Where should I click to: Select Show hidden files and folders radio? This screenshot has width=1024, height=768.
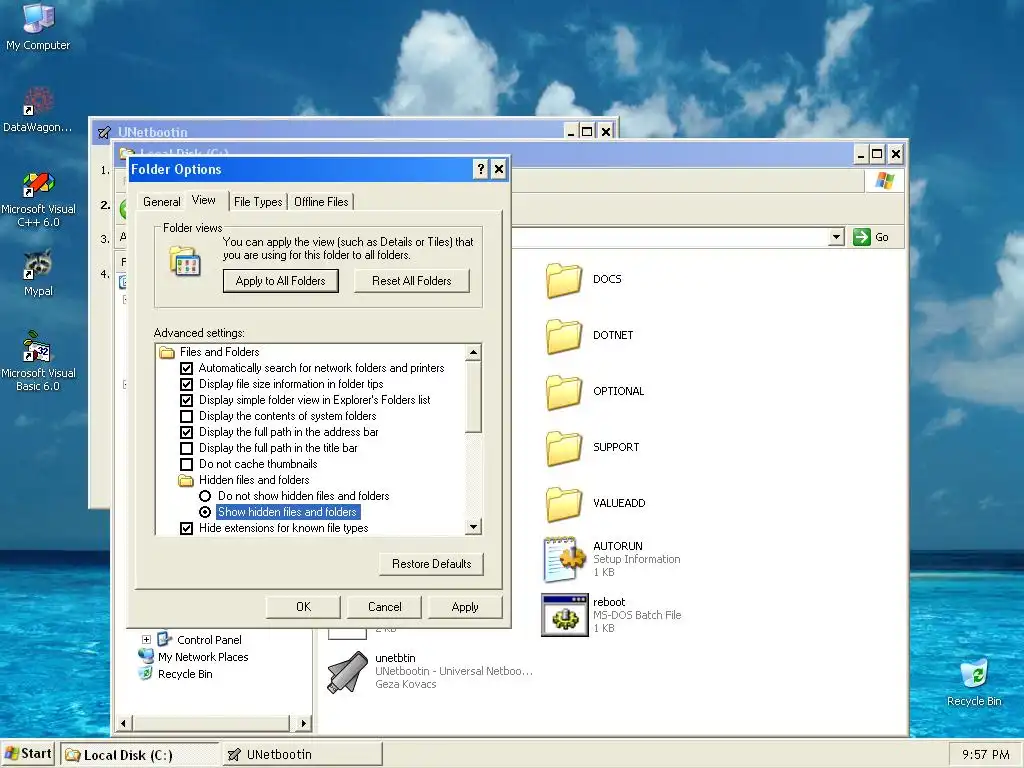205,512
